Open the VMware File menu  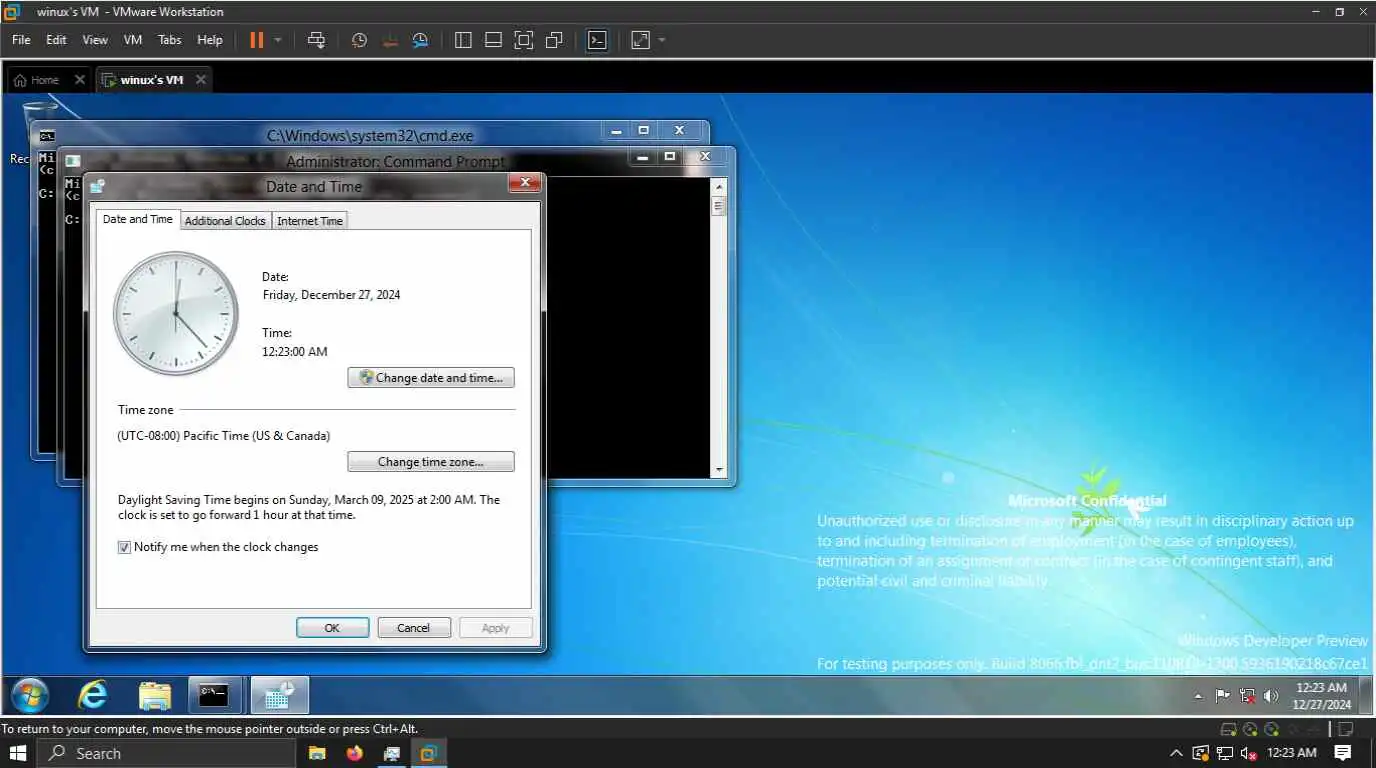(x=21, y=40)
